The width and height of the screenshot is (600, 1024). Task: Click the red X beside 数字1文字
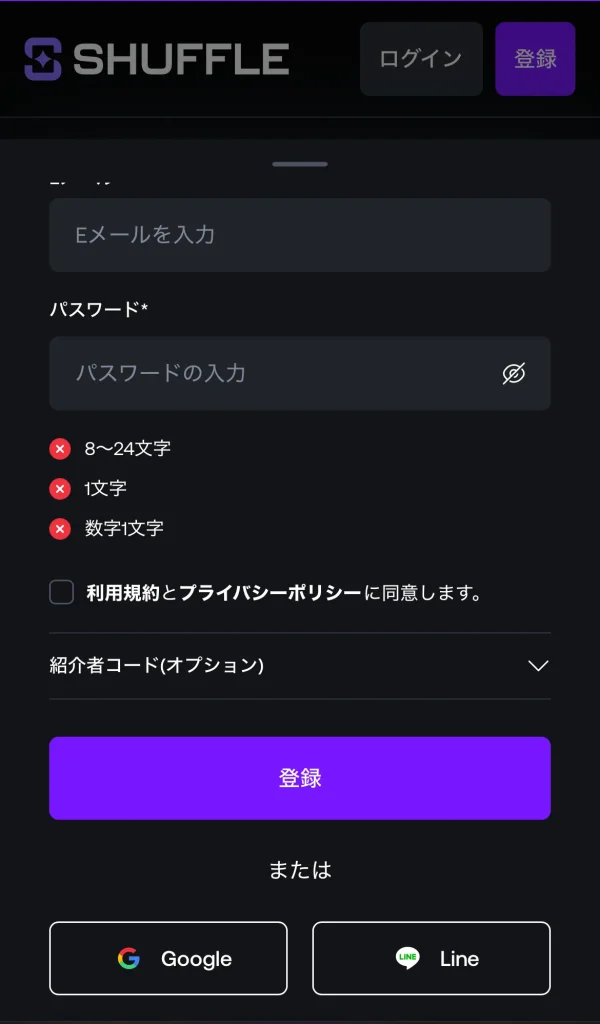60,529
